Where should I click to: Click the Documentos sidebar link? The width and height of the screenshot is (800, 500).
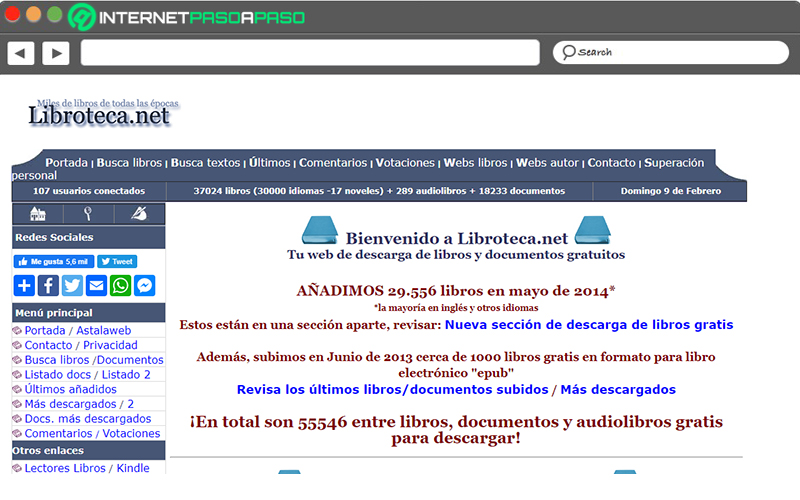point(130,360)
